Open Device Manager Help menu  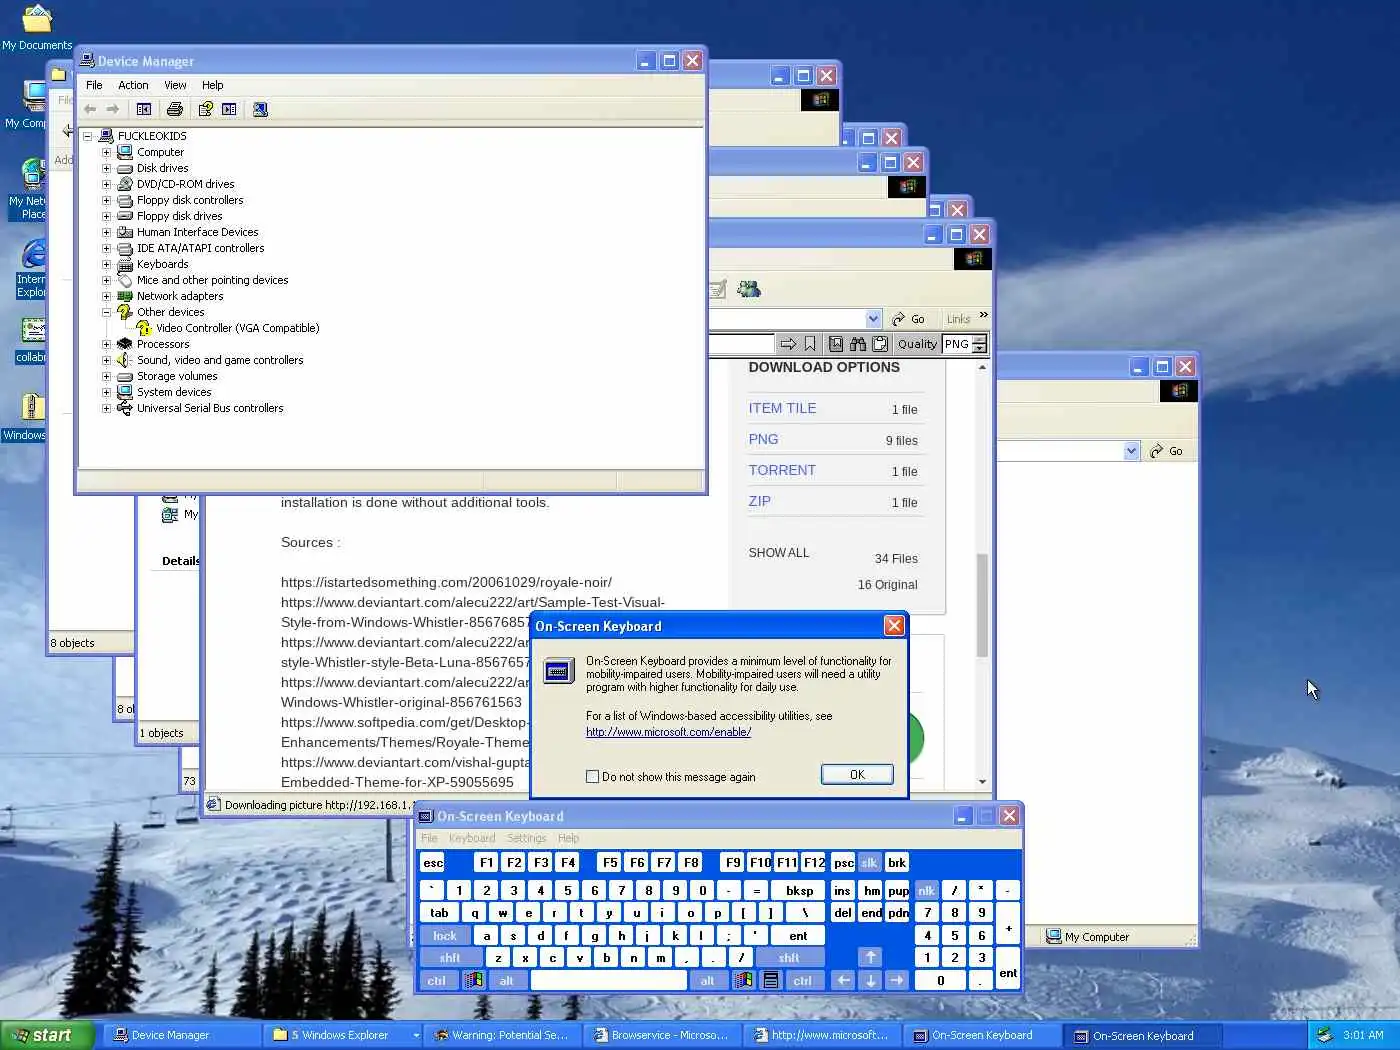[x=212, y=85]
